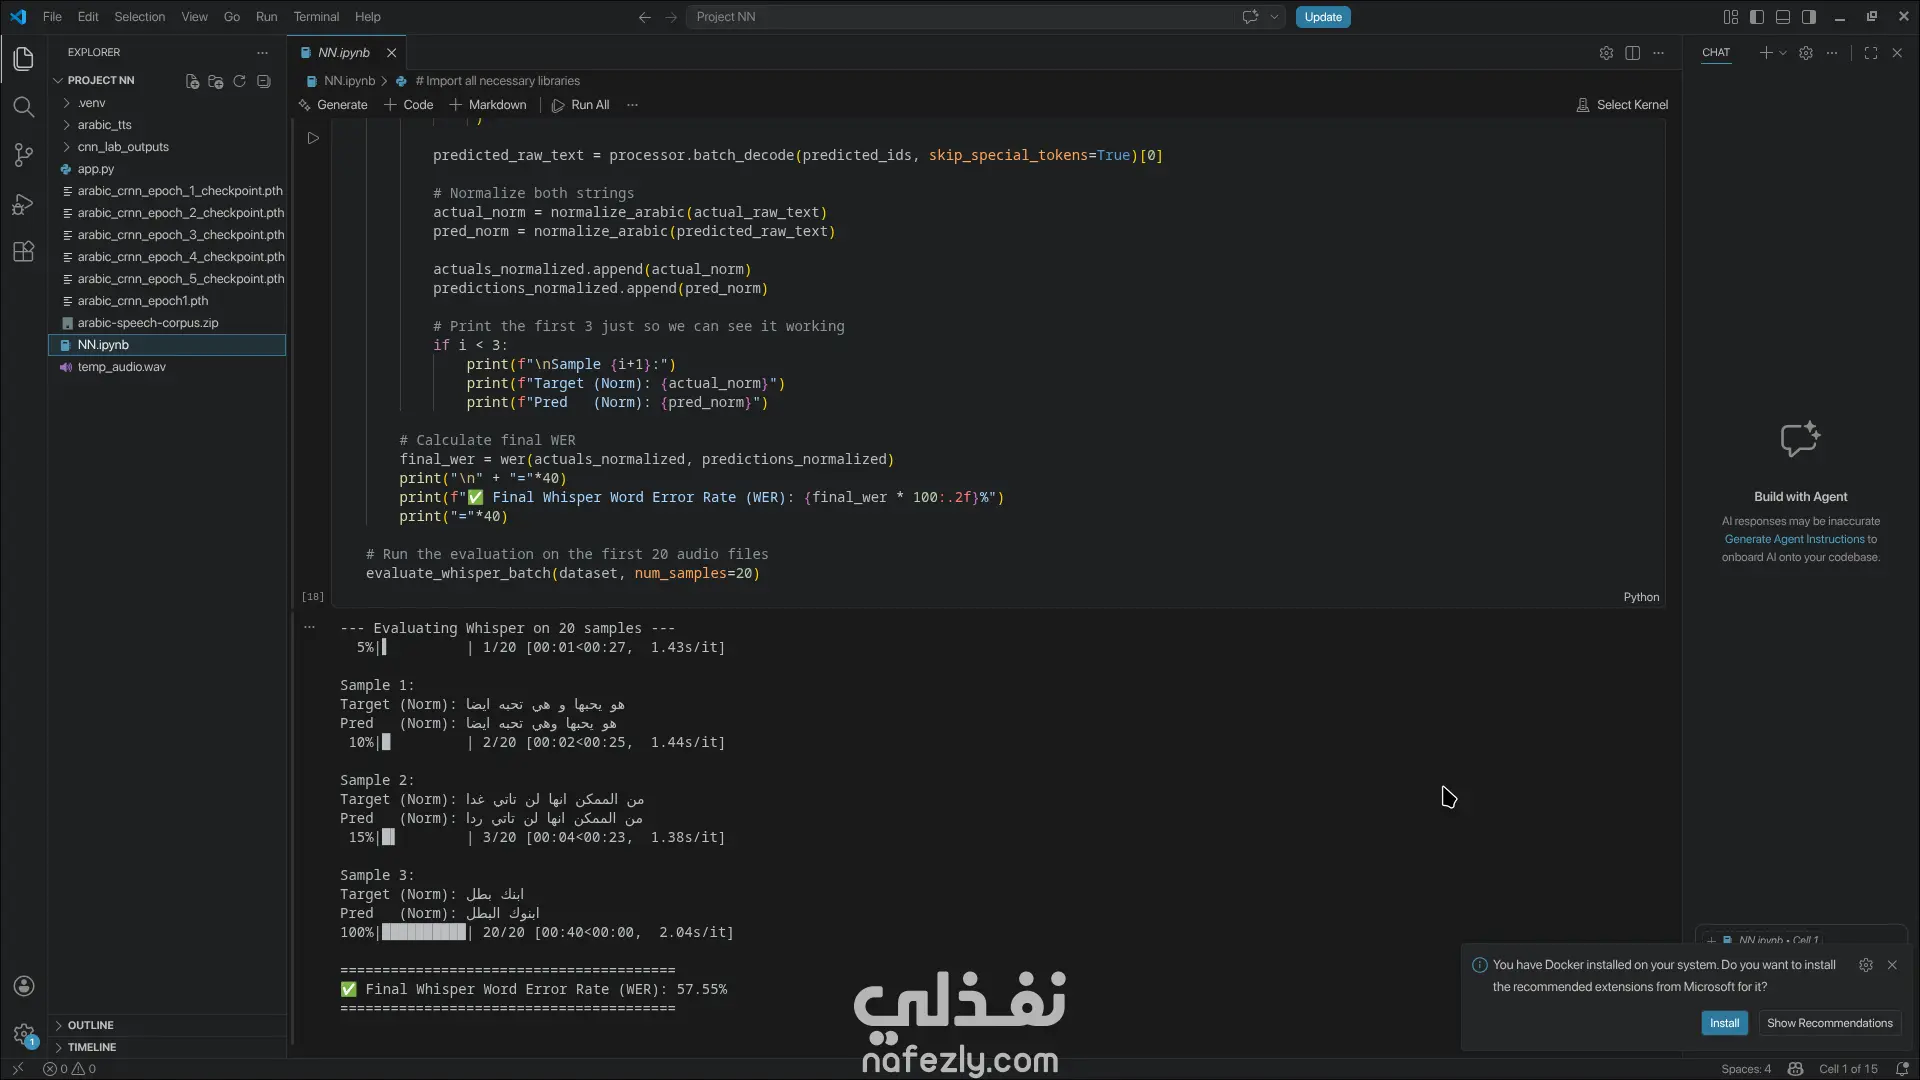The width and height of the screenshot is (1920, 1080).
Task: Click the Project NN command center search
Action: click(x=960, y=17)
